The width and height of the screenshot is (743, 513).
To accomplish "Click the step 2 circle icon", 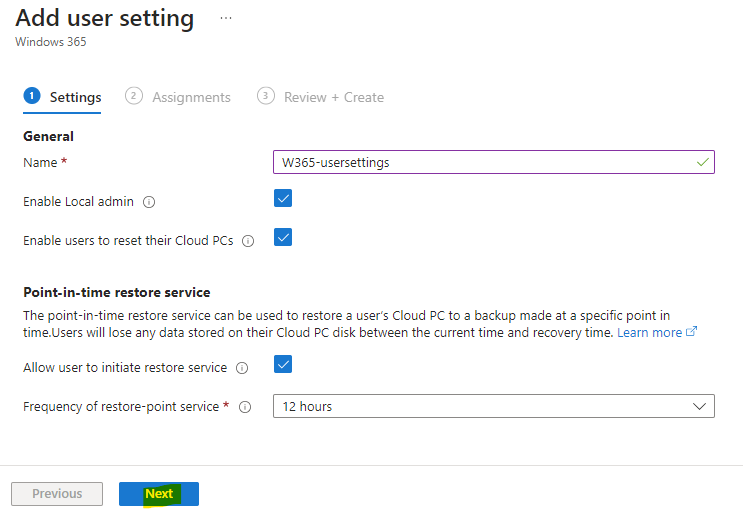I will 134,96.
